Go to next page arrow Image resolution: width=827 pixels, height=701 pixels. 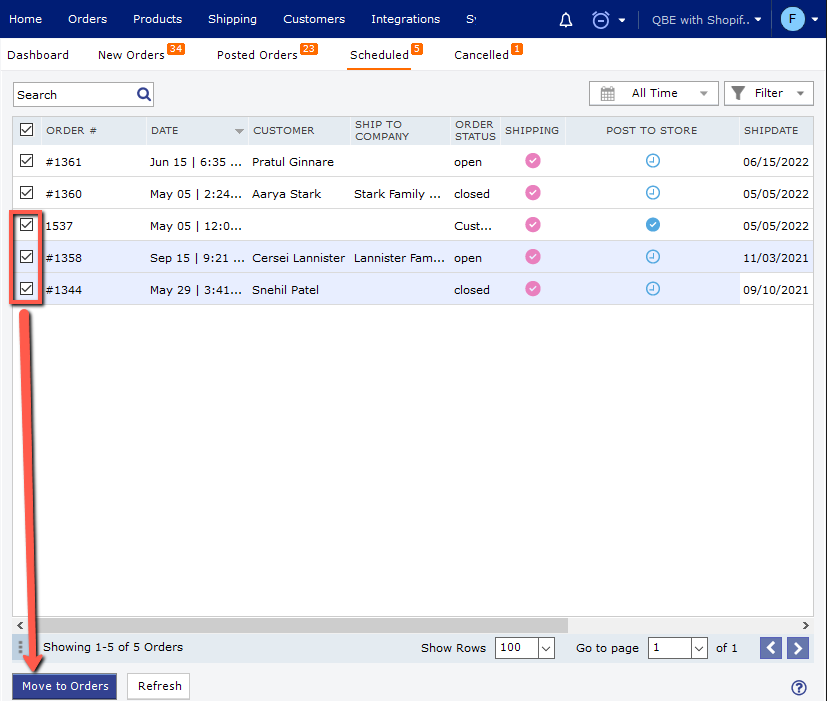pyautogui.click(x=797, y=648)
